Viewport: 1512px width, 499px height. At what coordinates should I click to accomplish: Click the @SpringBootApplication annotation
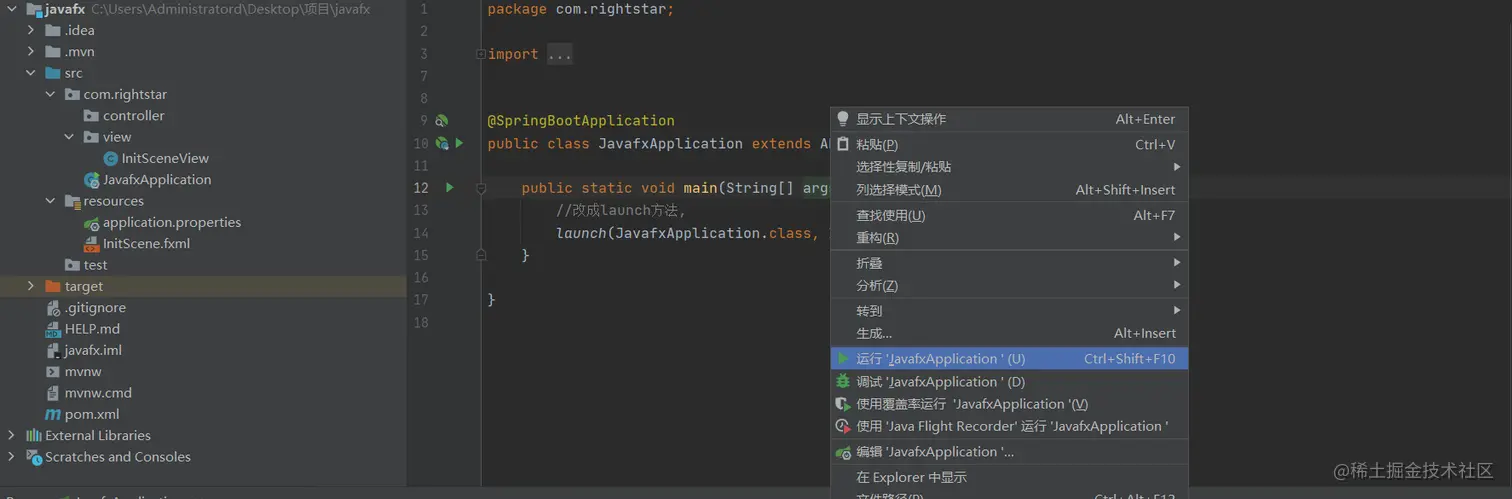pos(581,121)
